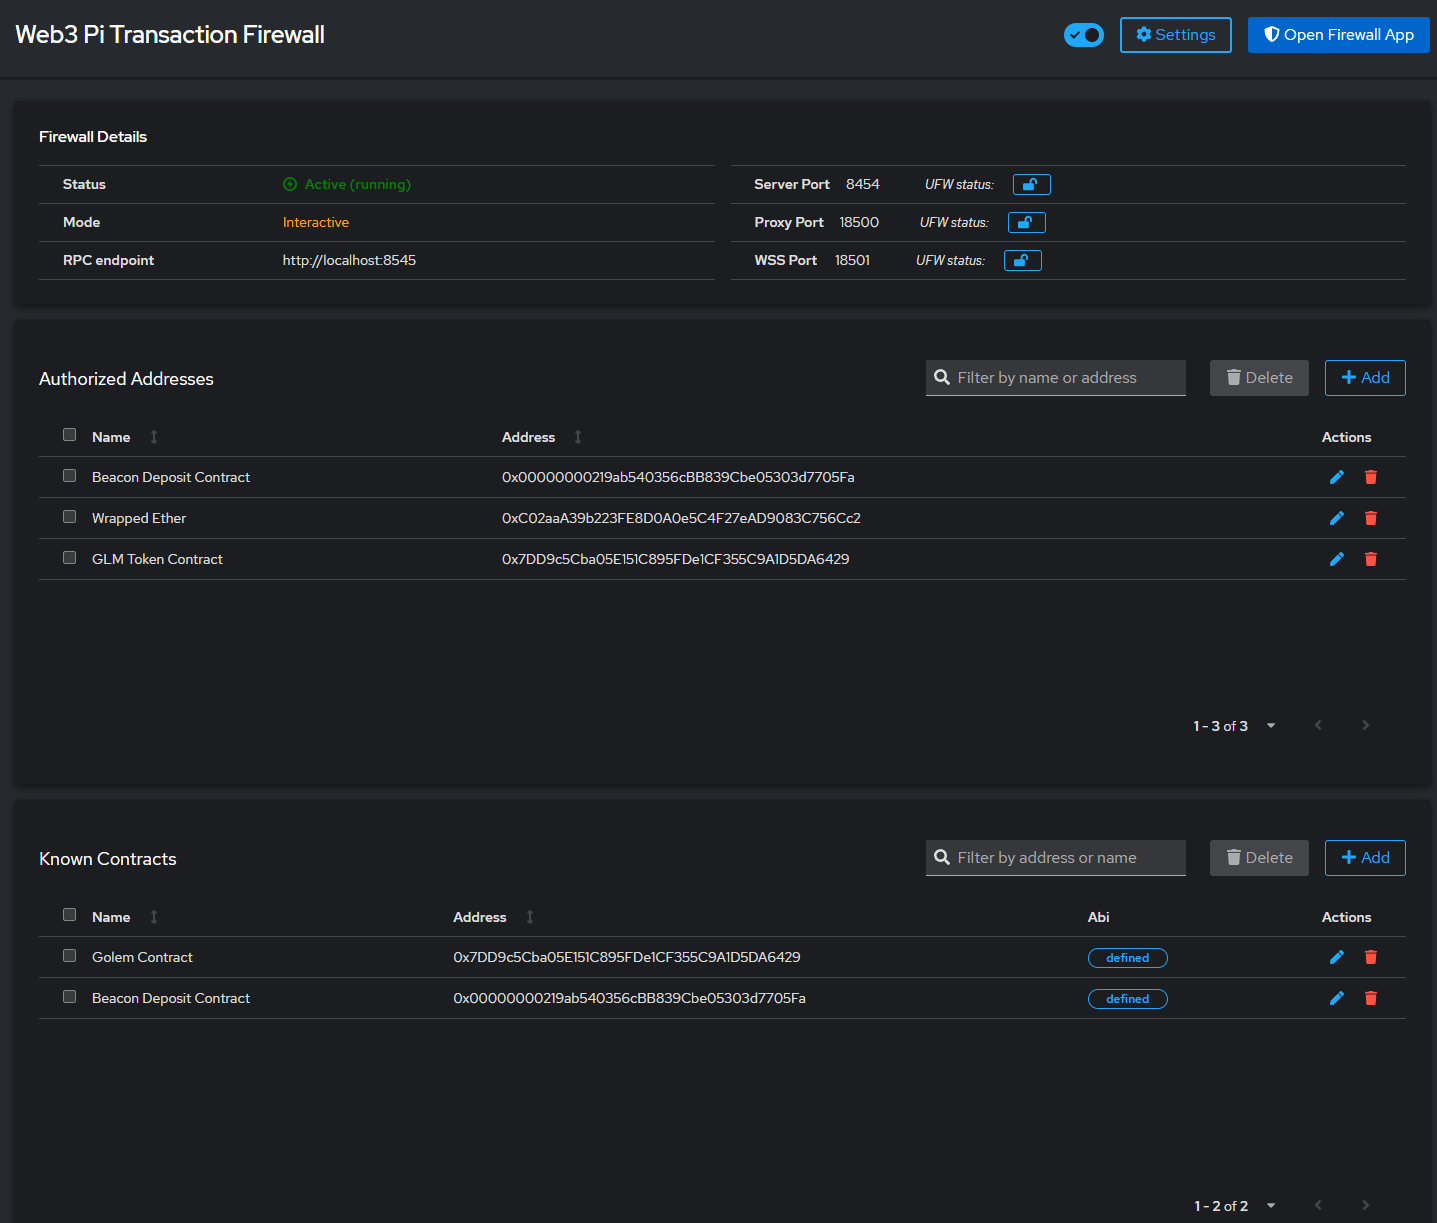Open rows-per-page dropdown for Known Contracts
The height and width of the screenshot is (1223, 1437).
tap(1270, 1206)
